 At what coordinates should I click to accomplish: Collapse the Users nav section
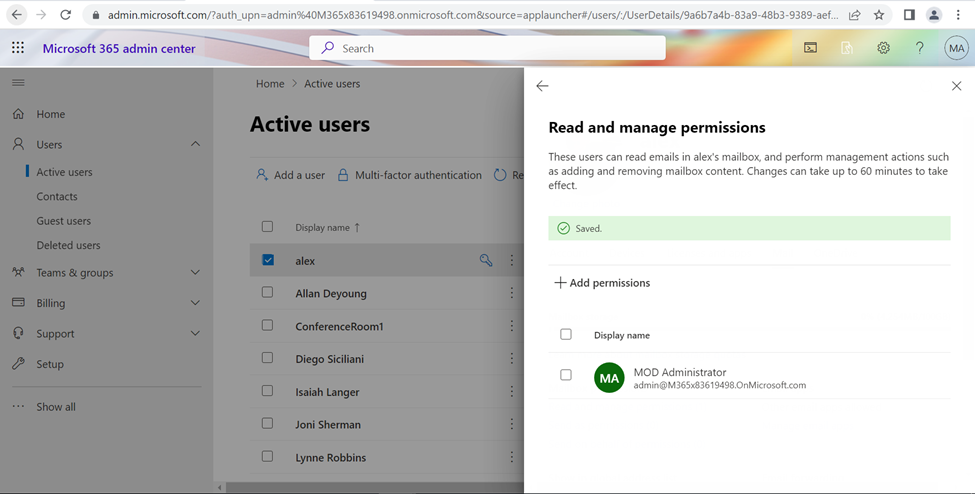click(195, 144)
